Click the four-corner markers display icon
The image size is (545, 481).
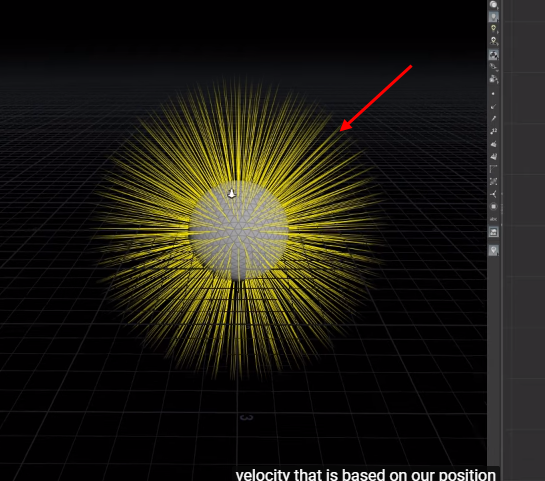(x=494, y=181)
